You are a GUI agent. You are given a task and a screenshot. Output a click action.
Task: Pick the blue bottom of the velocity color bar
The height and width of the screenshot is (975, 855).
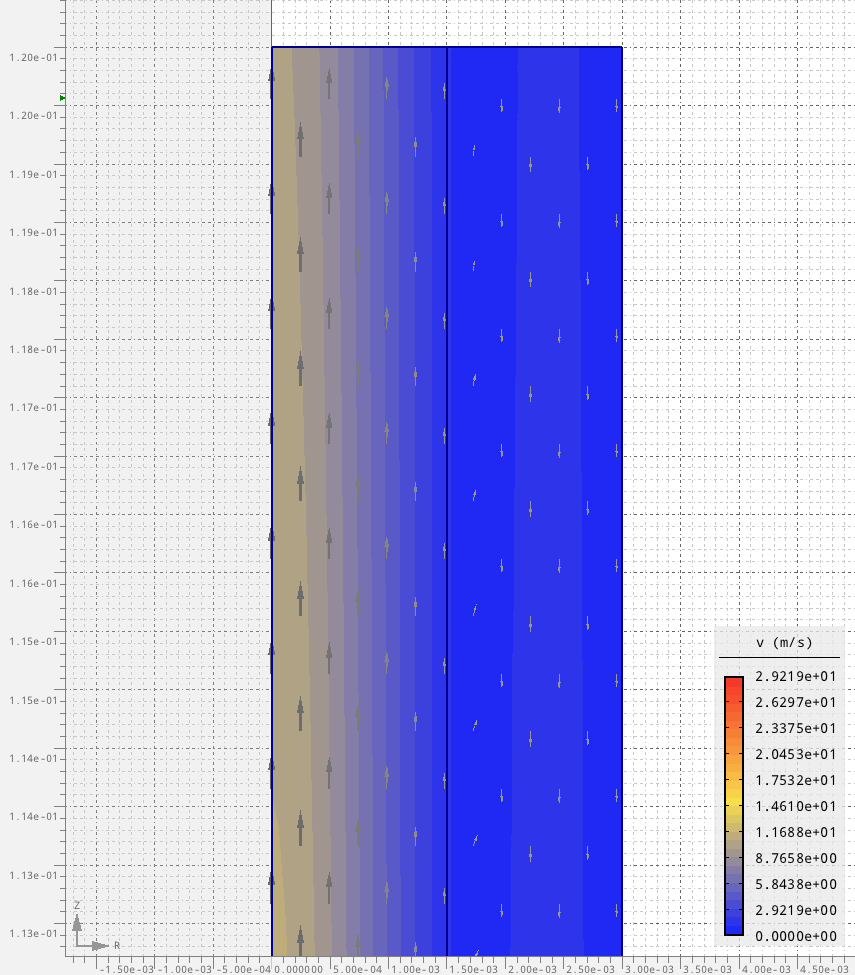coord(734,926)
